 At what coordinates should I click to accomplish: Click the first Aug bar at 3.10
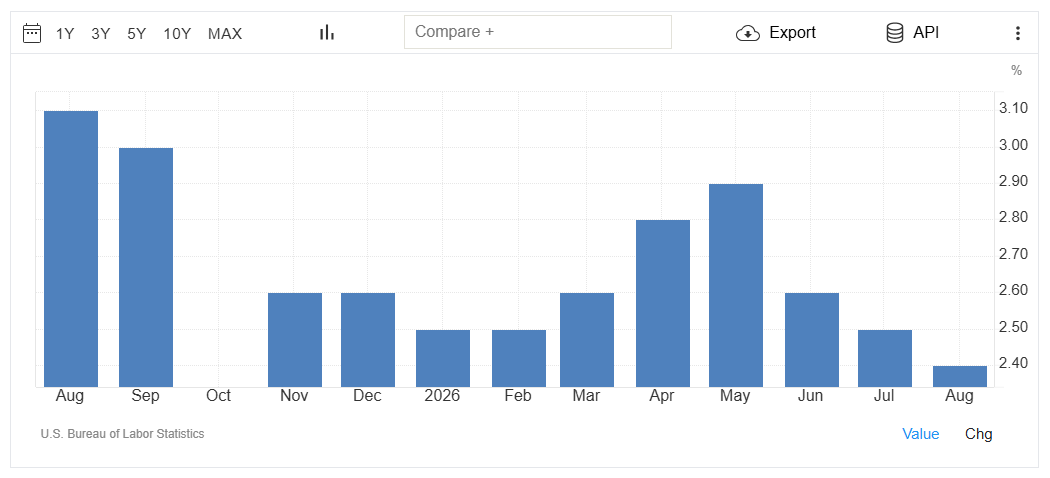71,249
